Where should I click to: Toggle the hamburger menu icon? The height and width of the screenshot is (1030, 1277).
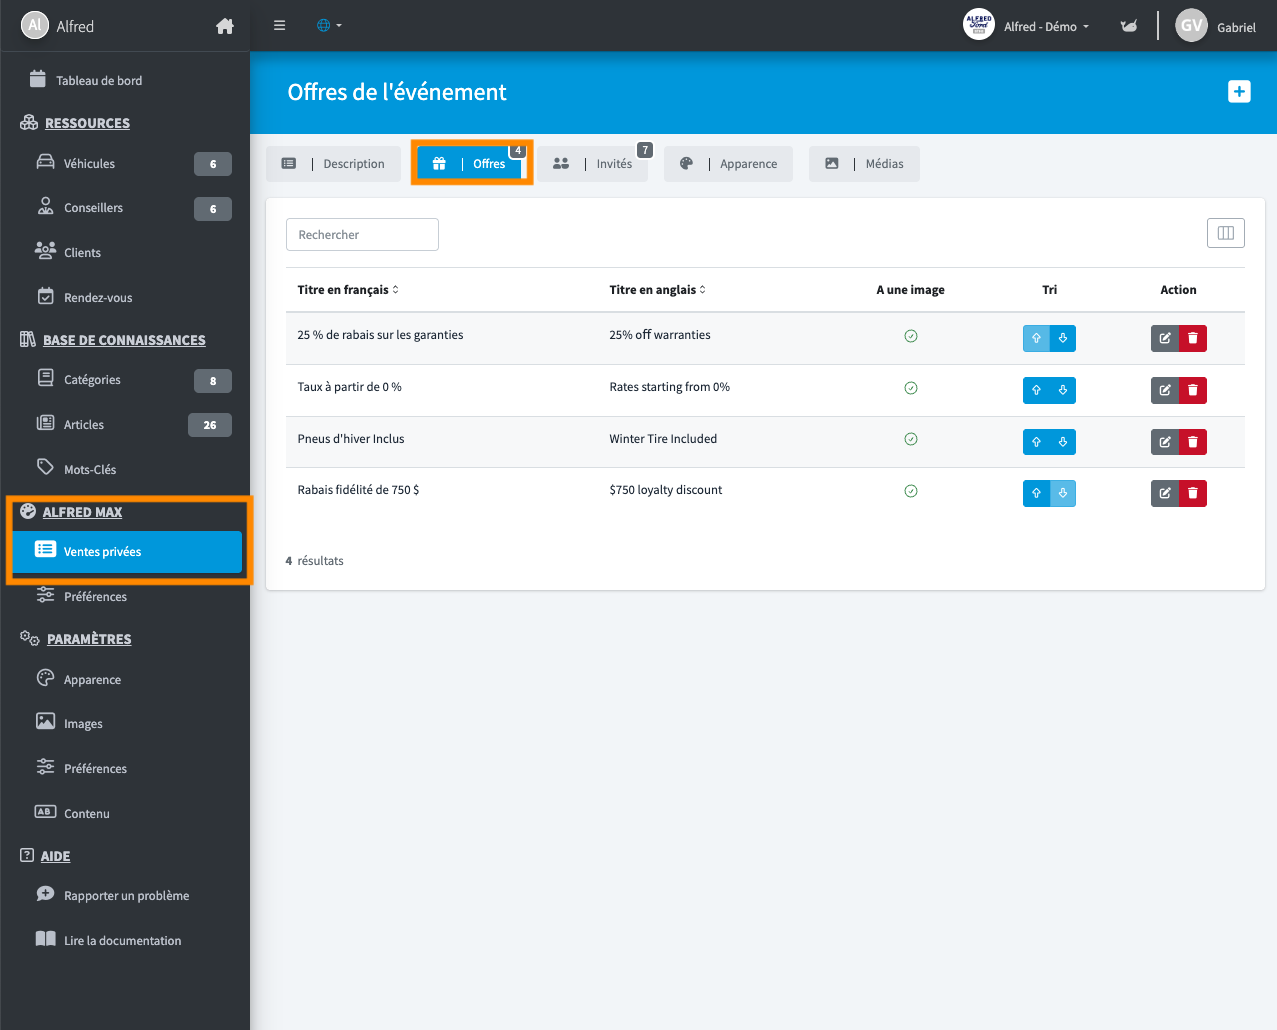(x=280, y=26)
